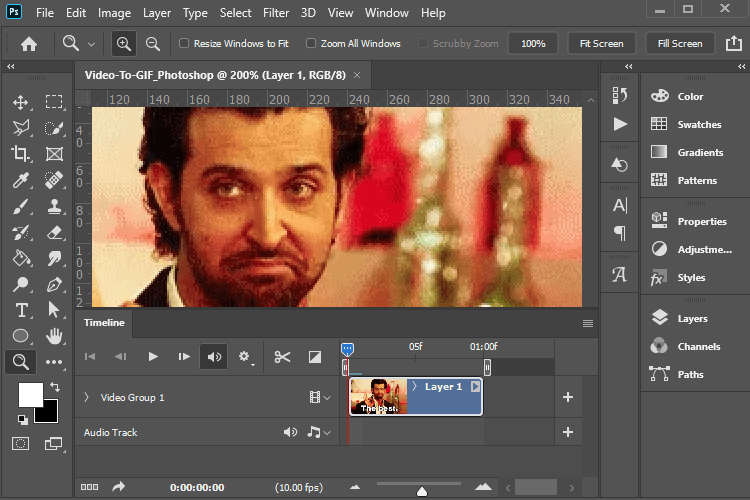Click the Fill Screen button
The width and height of the screenshot is (750, 500).
tap(680, 44)
